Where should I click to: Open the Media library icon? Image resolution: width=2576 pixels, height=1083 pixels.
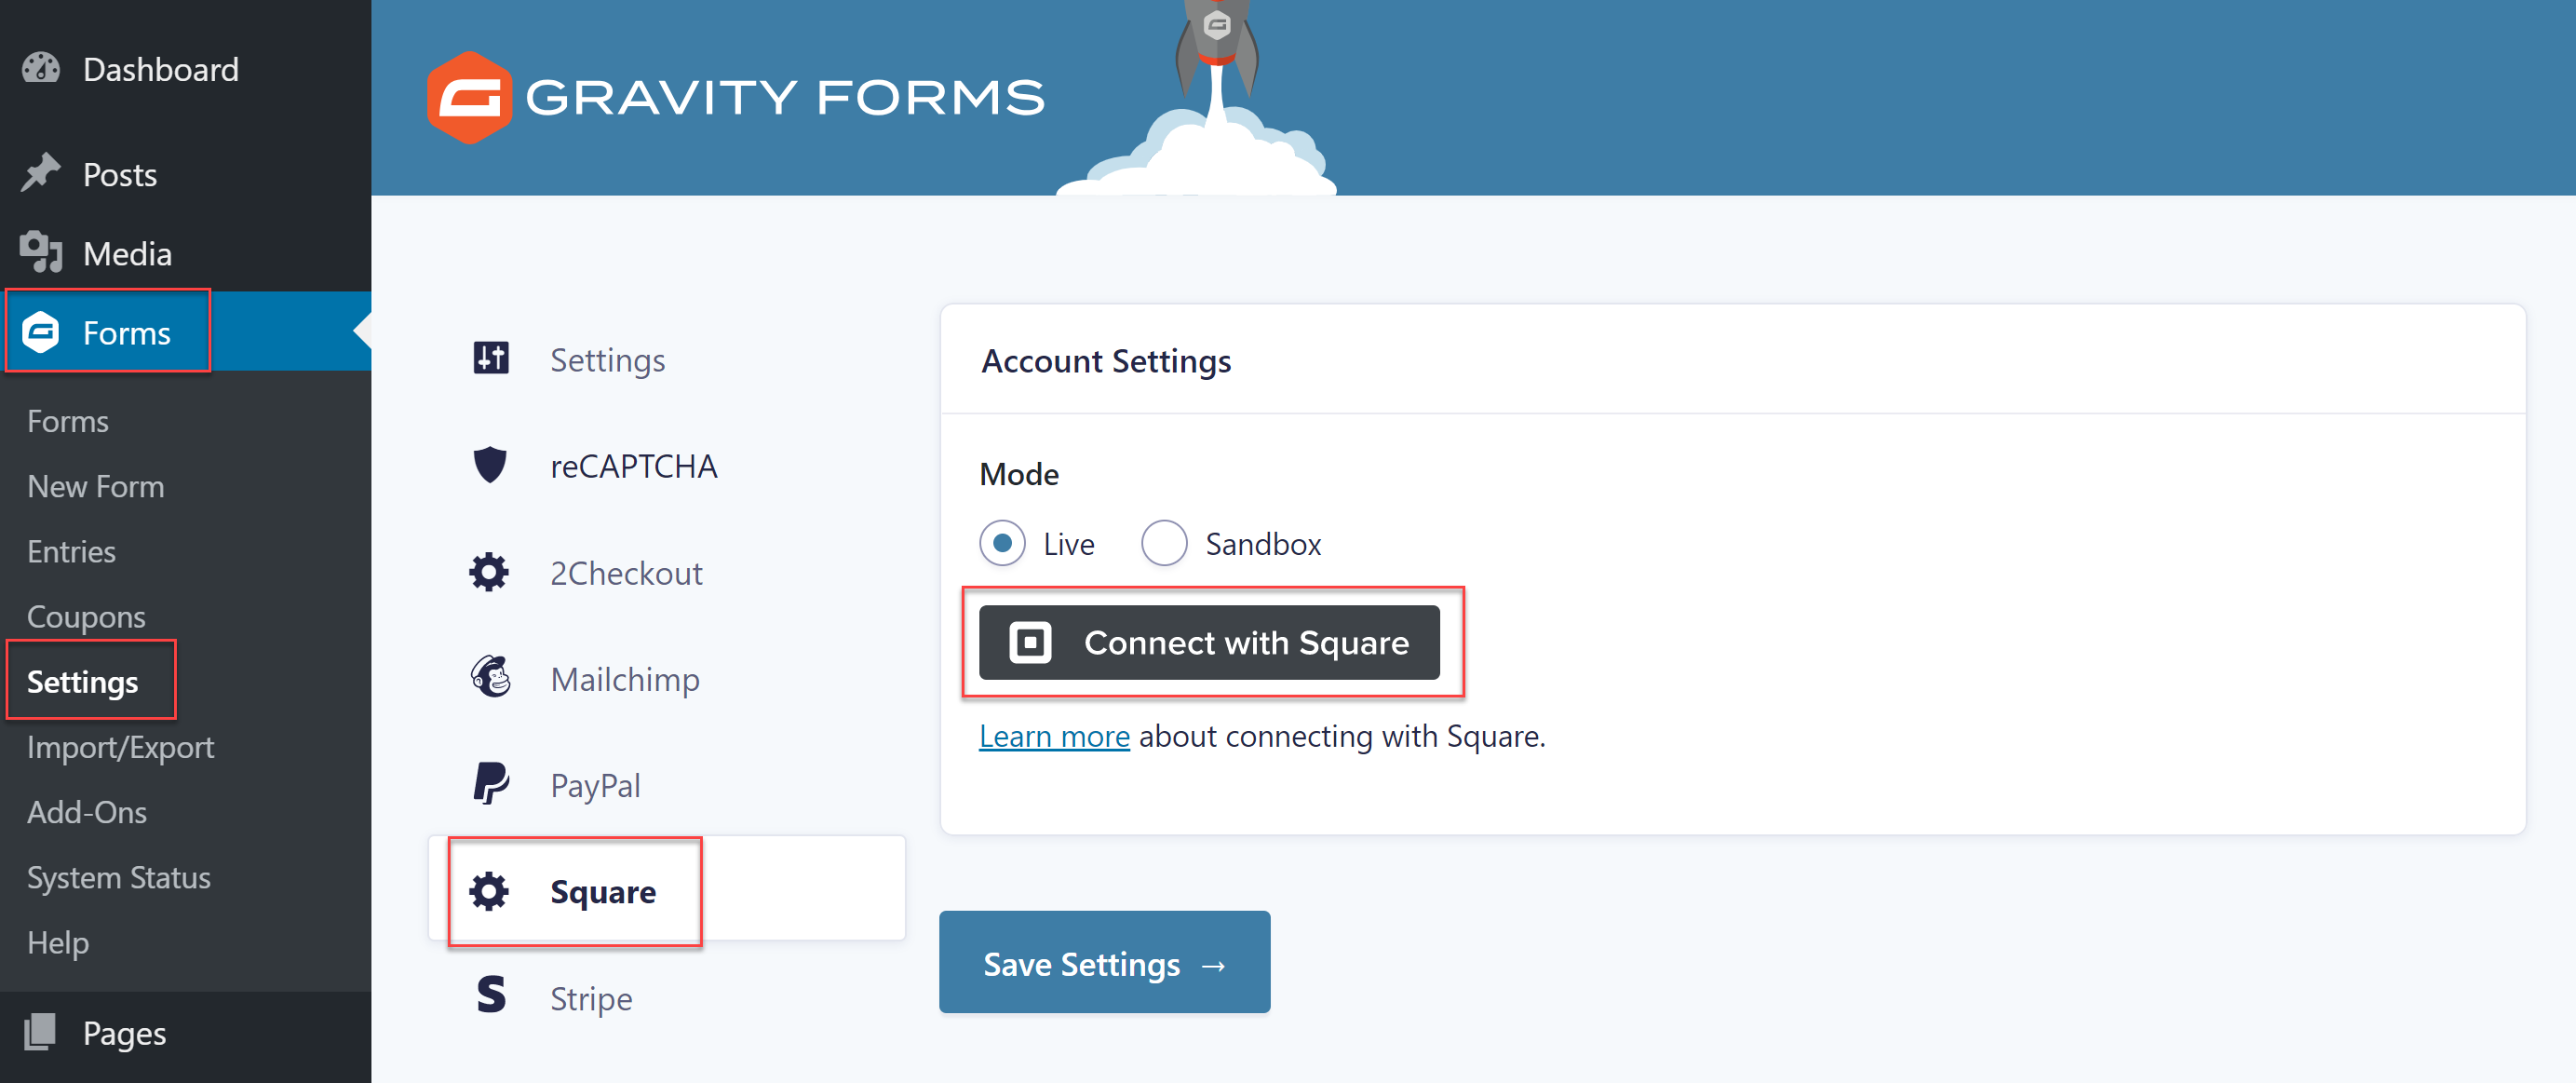[41, 252]
